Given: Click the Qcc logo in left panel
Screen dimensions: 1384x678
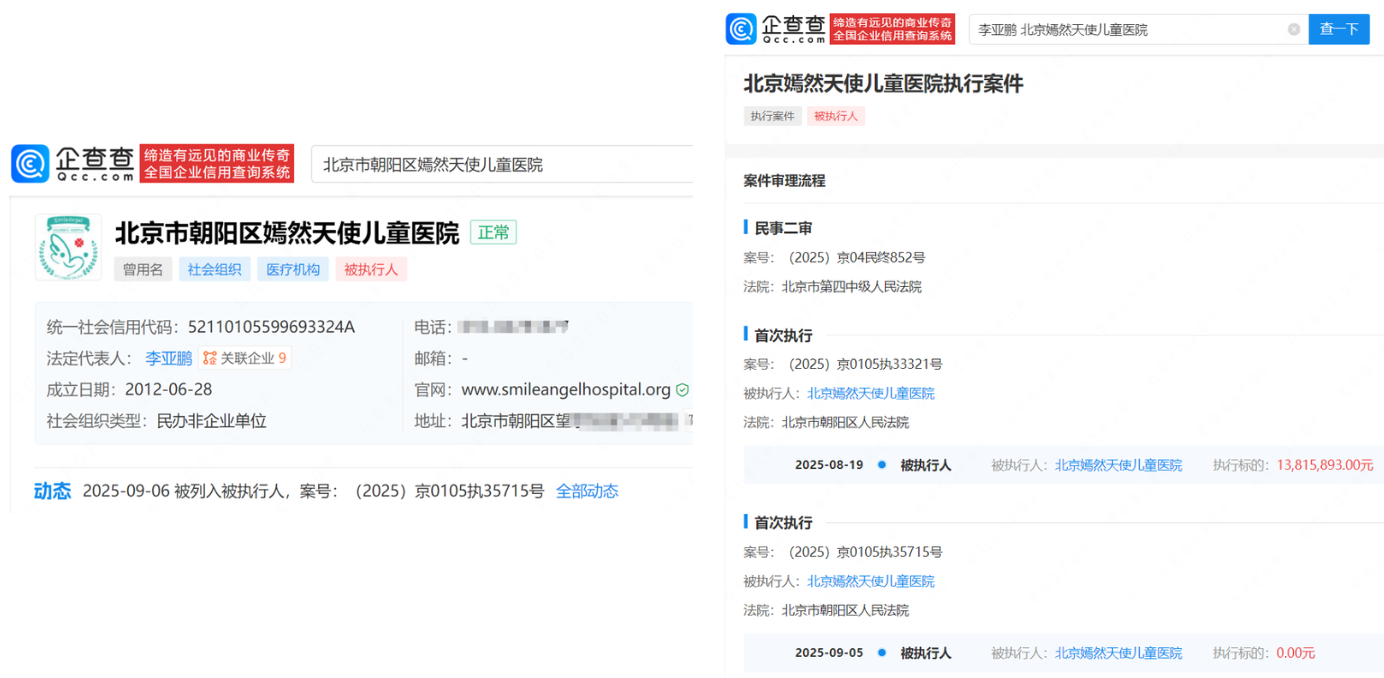Looking at the screenshot, I should click(x=72, y=163).
